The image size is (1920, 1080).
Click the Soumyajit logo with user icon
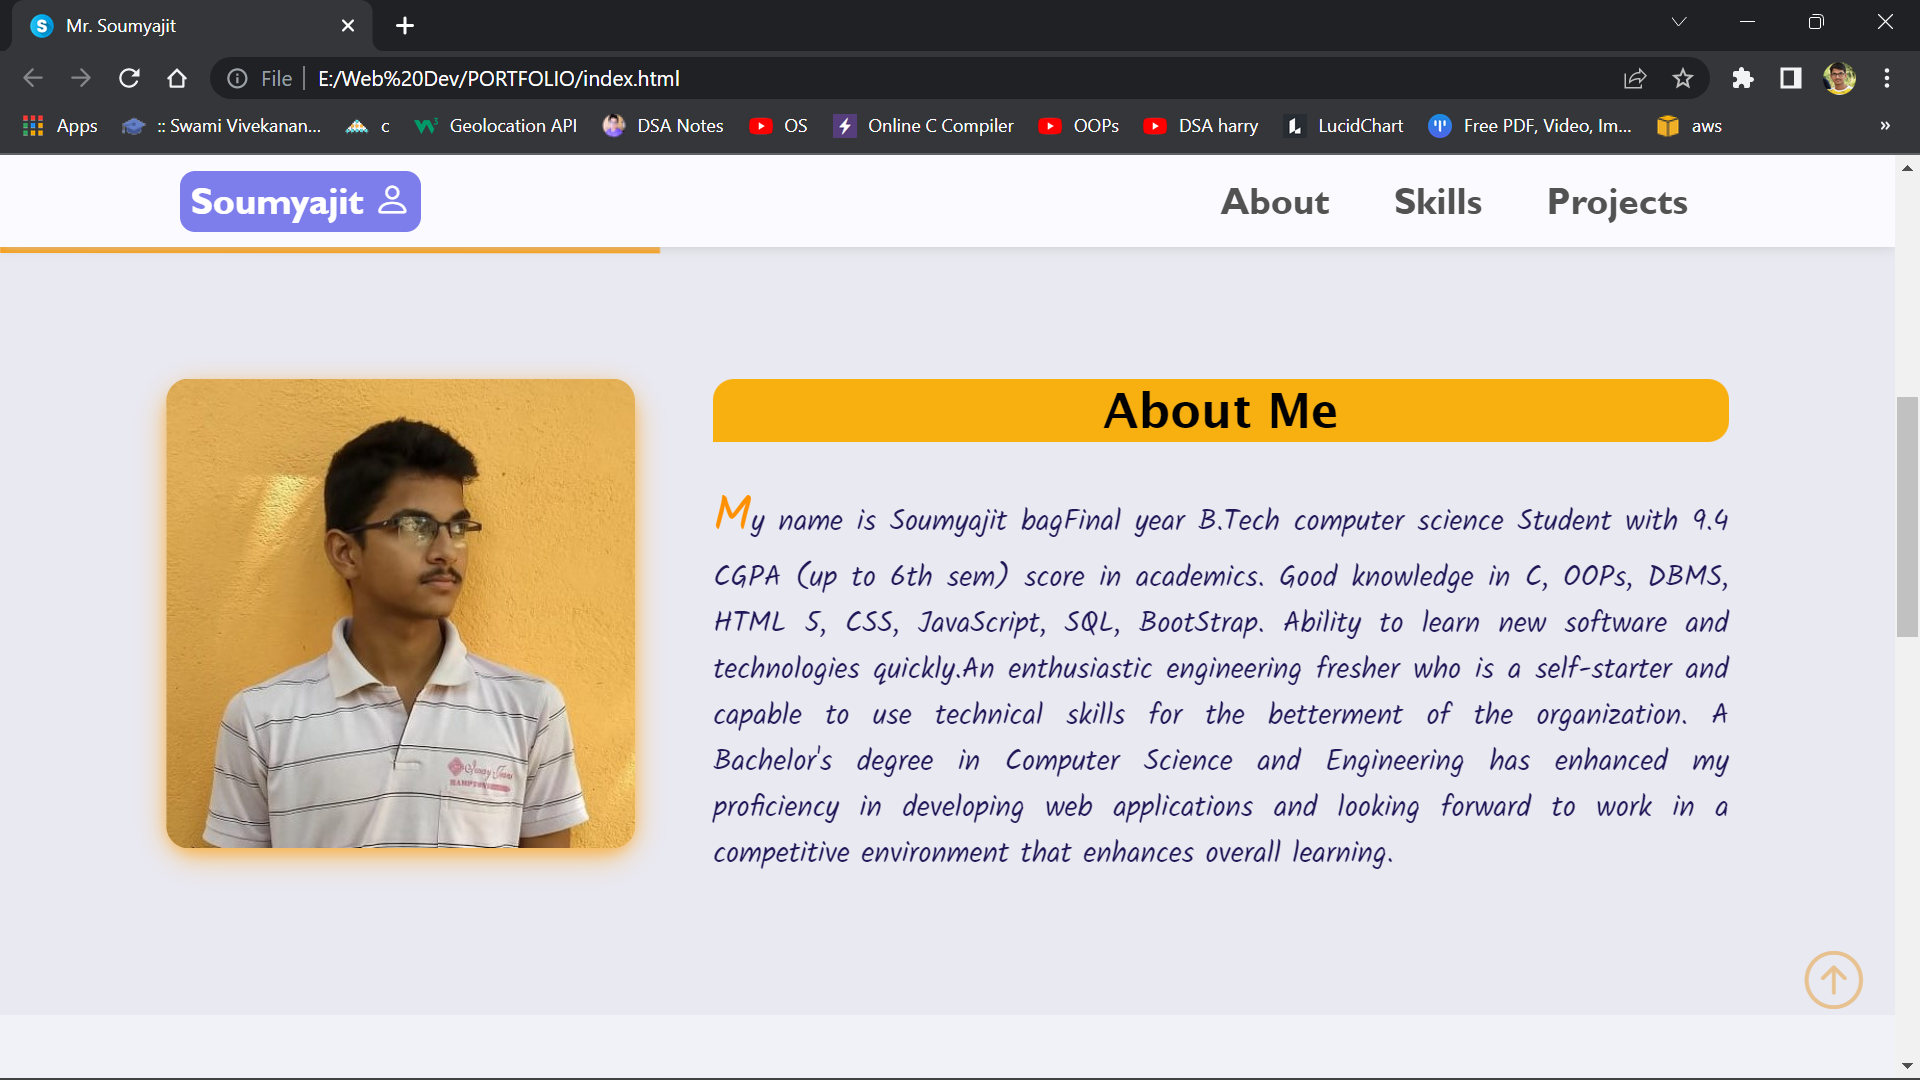point(300,201)
